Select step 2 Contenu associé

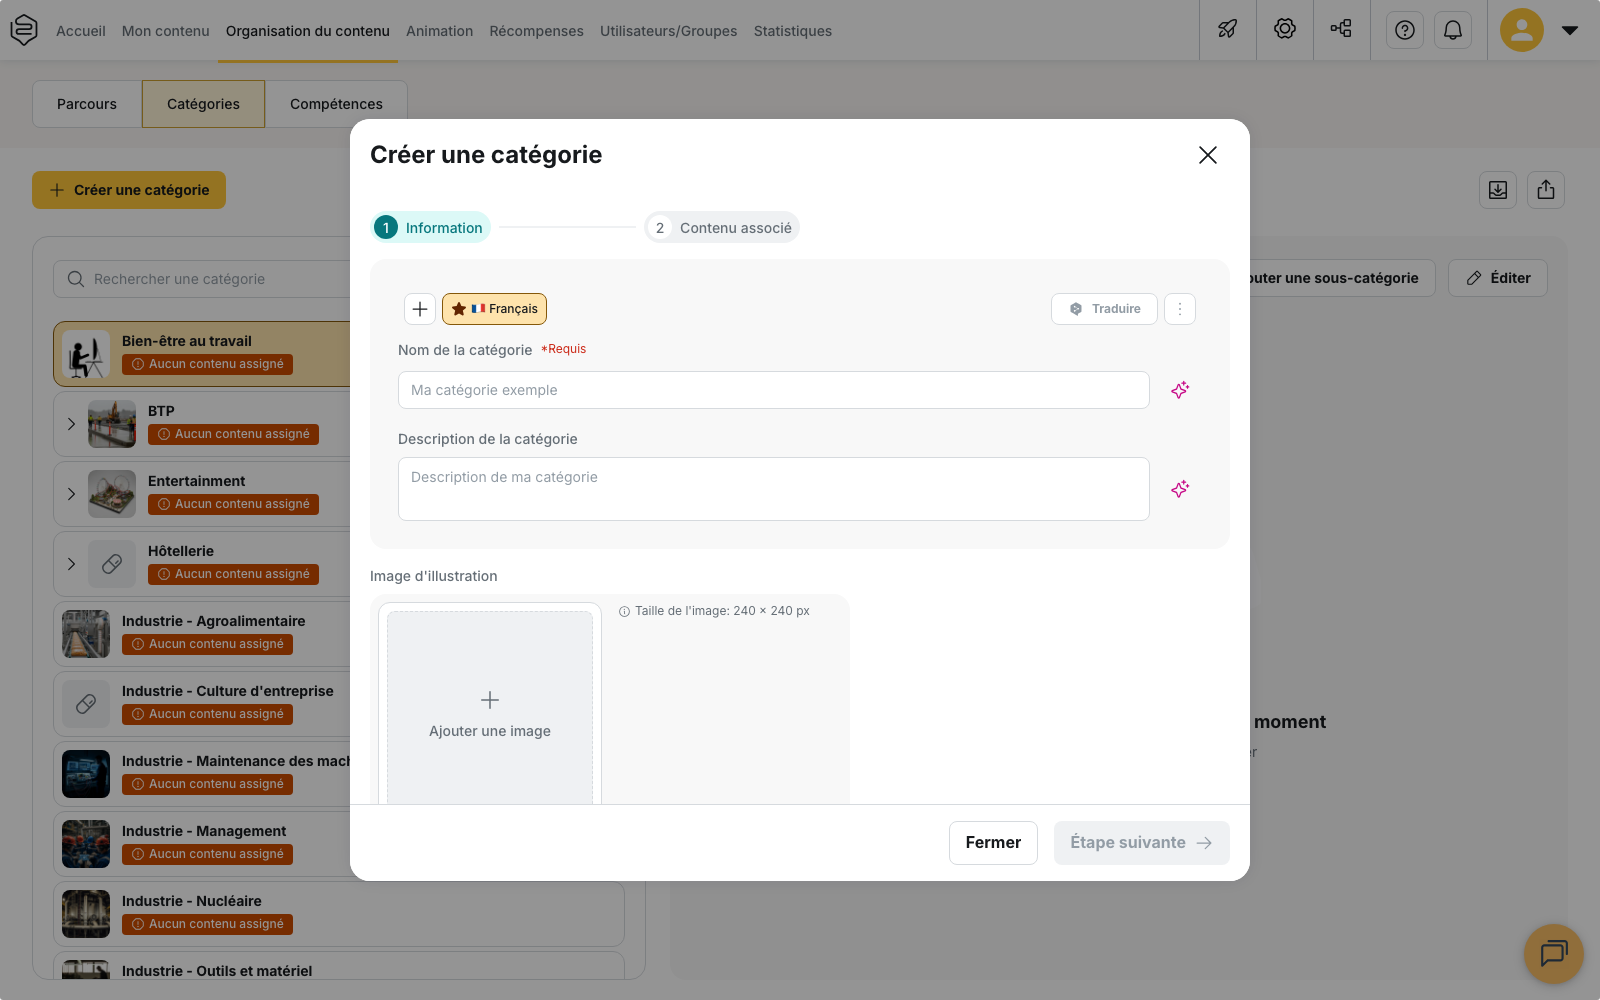(x=722, y=228)
